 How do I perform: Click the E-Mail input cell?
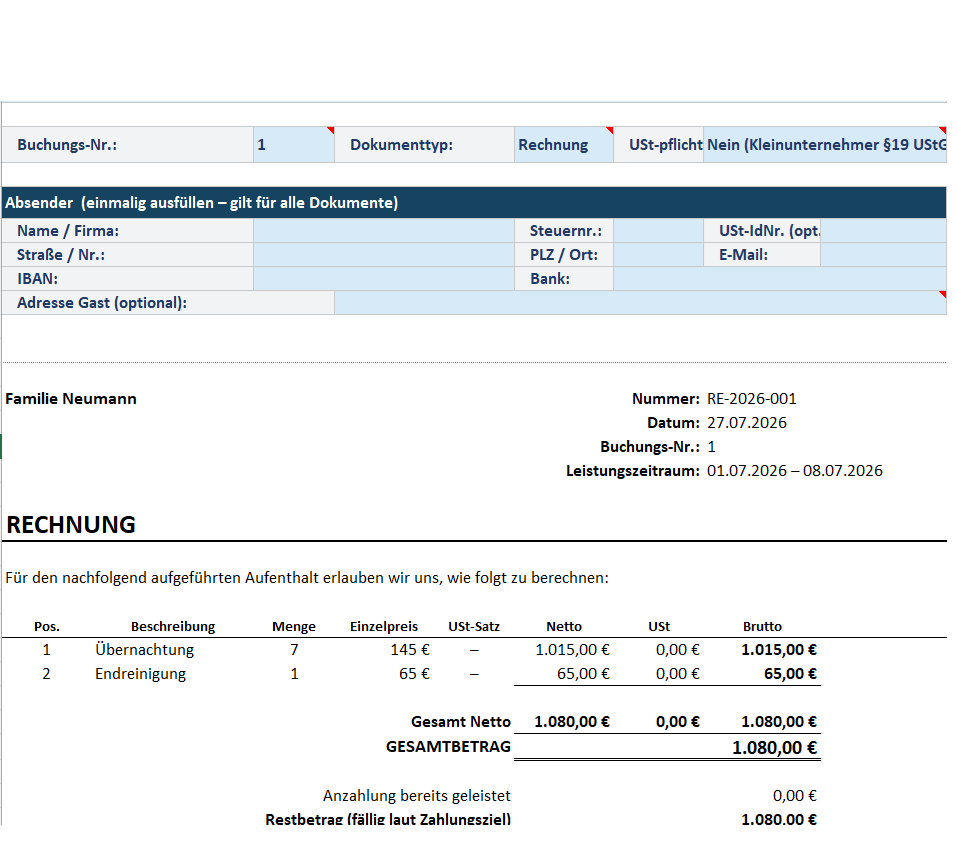click(884, 254)
